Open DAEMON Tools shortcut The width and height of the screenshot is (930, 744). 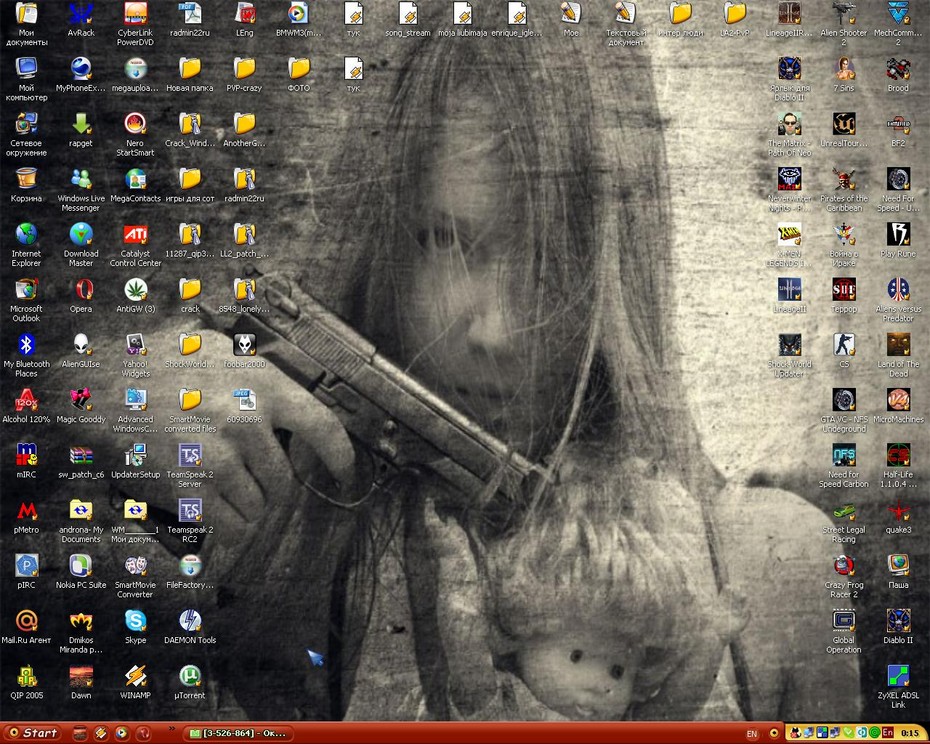tap(190, 627)
